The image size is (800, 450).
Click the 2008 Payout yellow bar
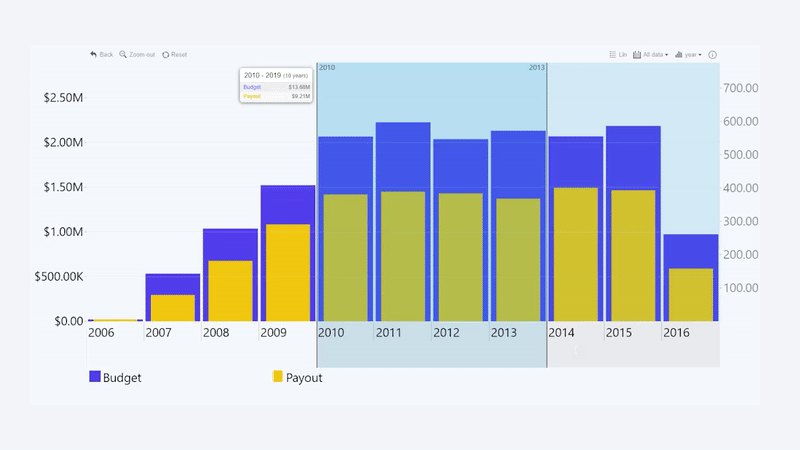(x=230, y=291)
